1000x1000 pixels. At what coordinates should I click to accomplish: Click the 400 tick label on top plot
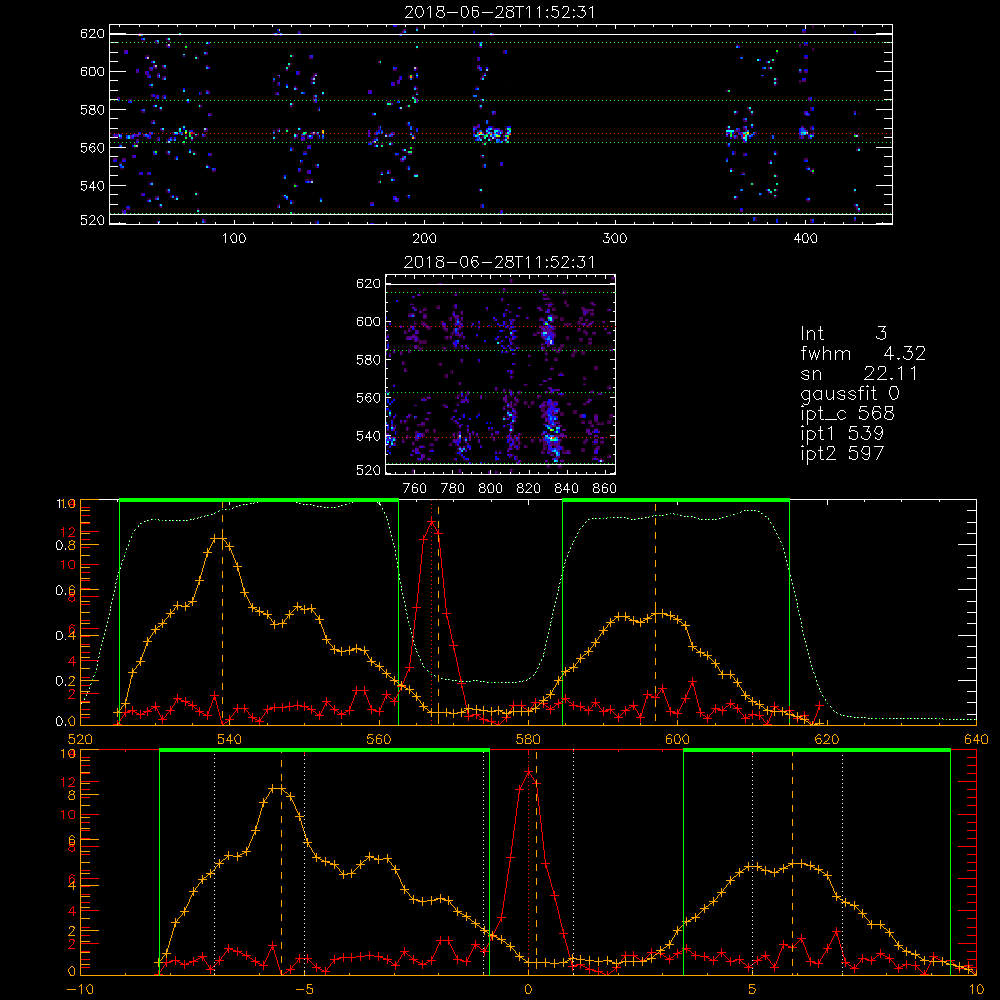click(x=805, y=239)
